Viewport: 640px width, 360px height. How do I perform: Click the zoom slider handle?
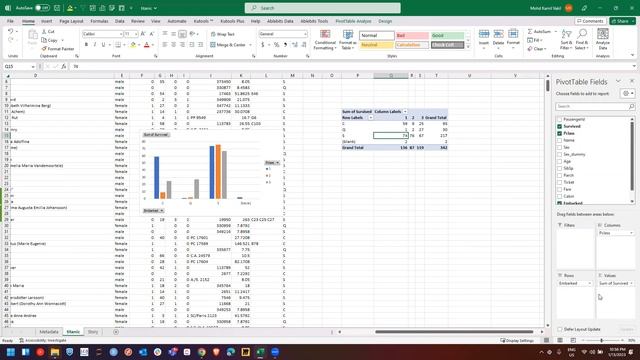(602, 340)
